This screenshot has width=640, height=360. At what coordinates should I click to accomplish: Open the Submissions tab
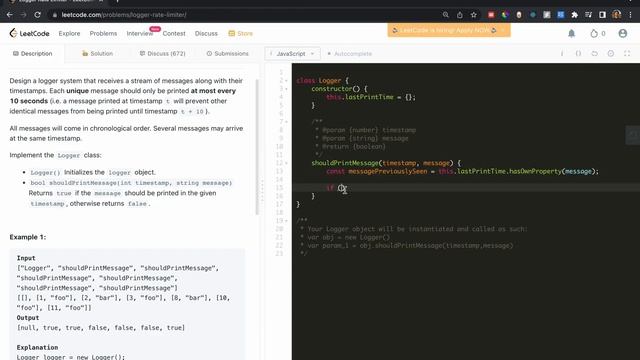(x=227, y=53)
